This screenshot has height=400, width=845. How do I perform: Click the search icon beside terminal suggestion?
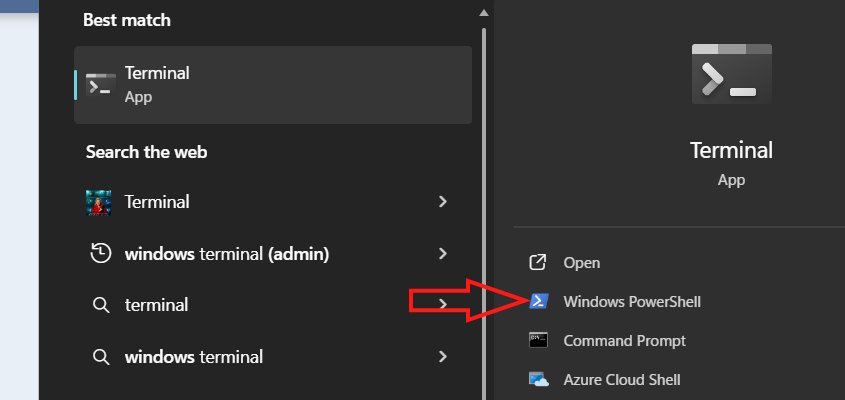[x=101, y=305]
